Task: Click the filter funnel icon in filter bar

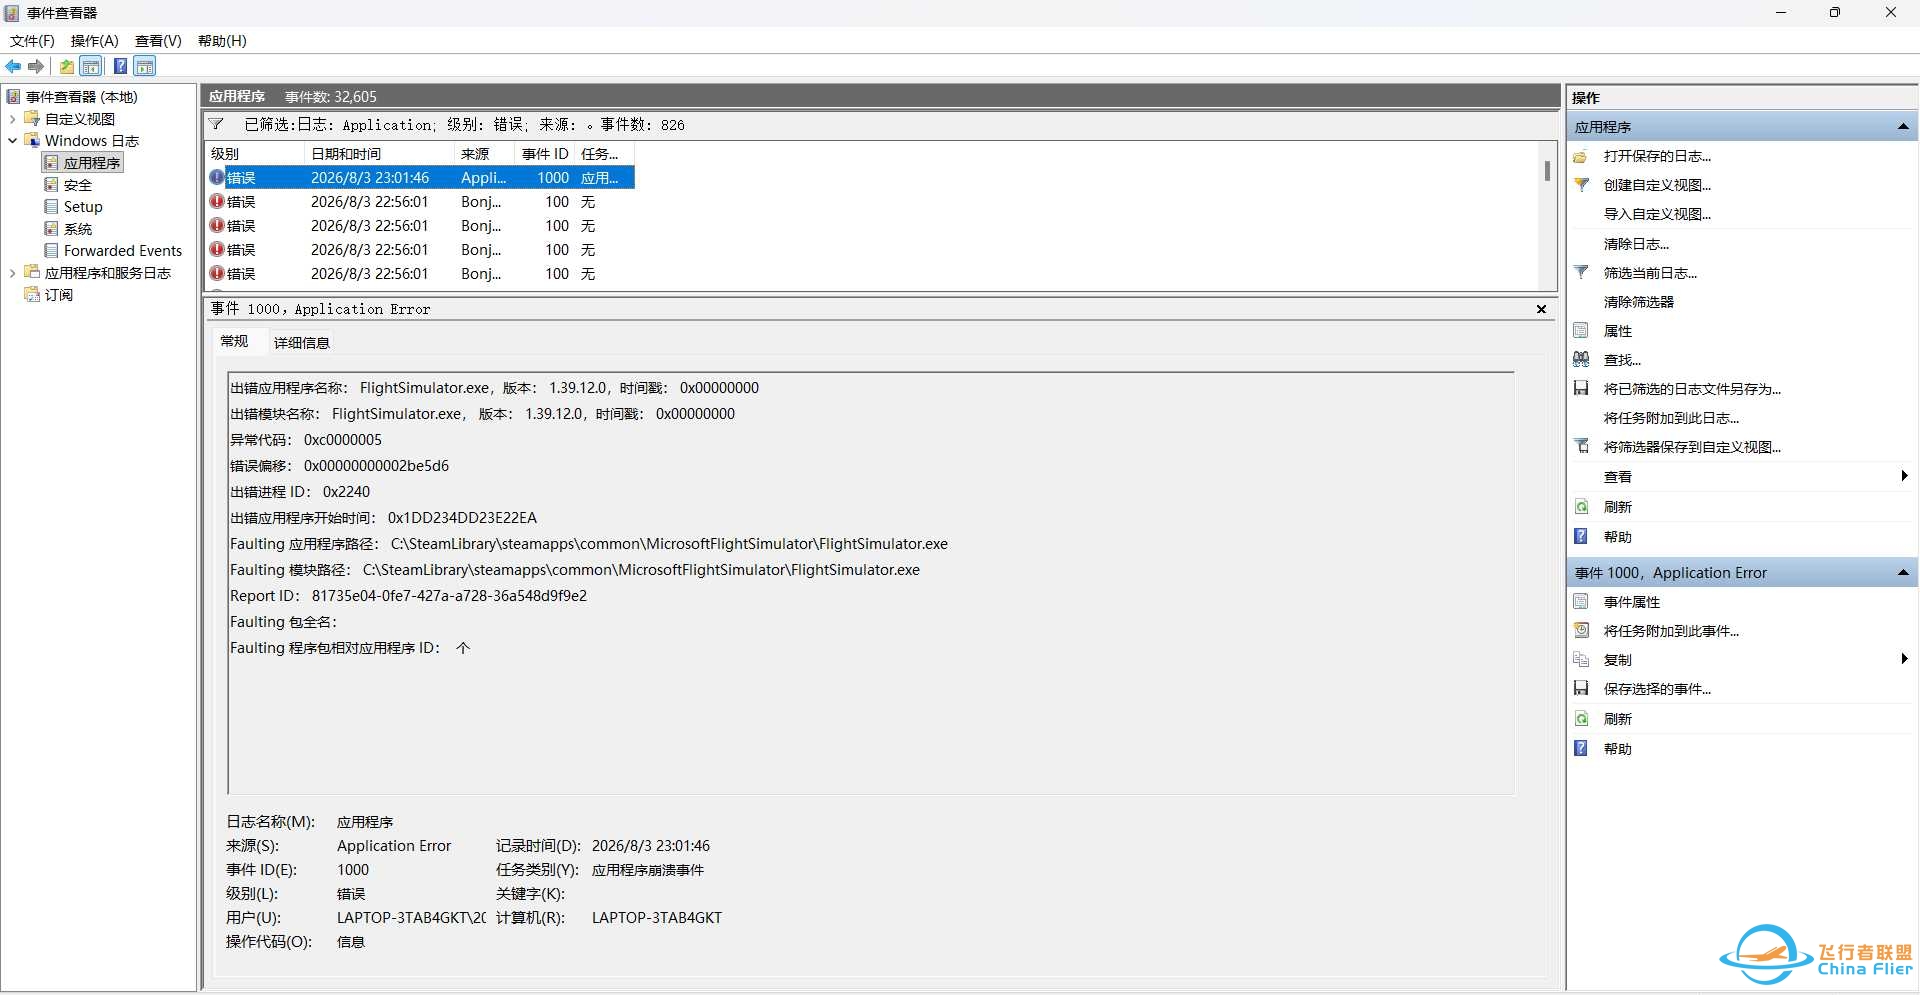Action: click(216, 124)
